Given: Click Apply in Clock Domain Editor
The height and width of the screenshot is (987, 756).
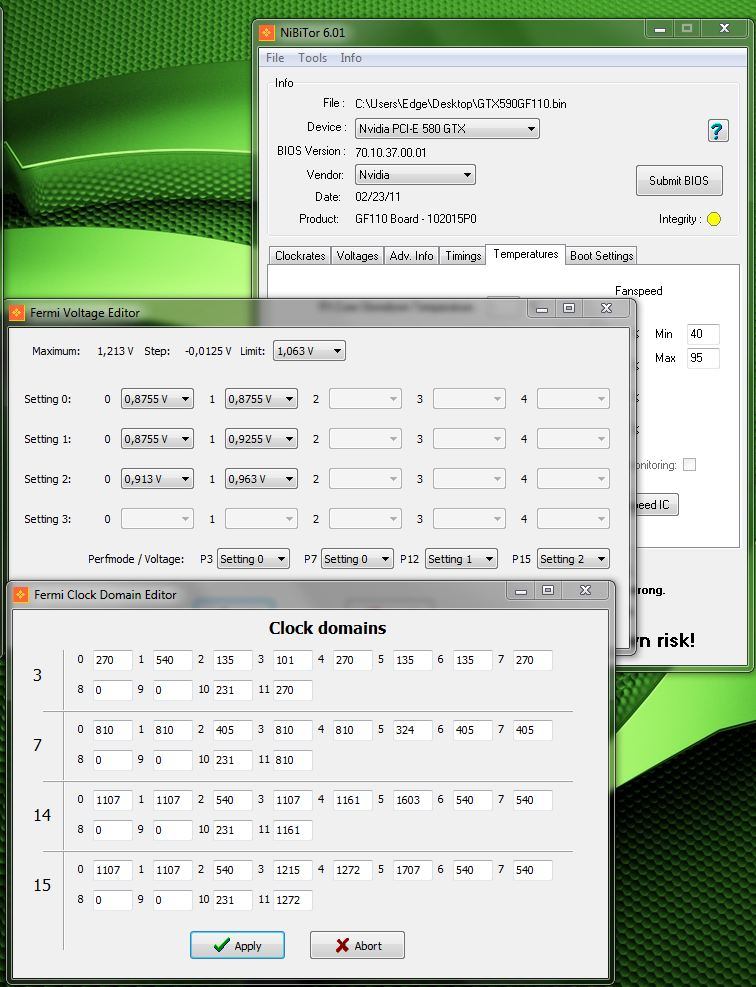Looking at the screenshot, I should coord(237,945).
